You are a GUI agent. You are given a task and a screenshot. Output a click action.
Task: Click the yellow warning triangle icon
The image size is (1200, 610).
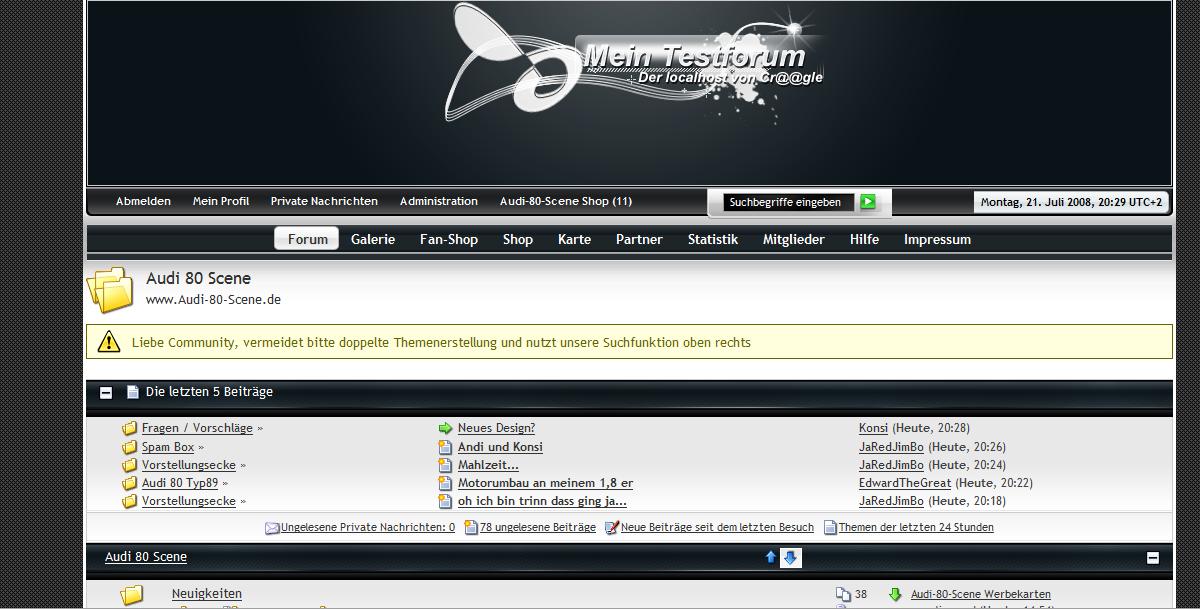click(109, 342)
